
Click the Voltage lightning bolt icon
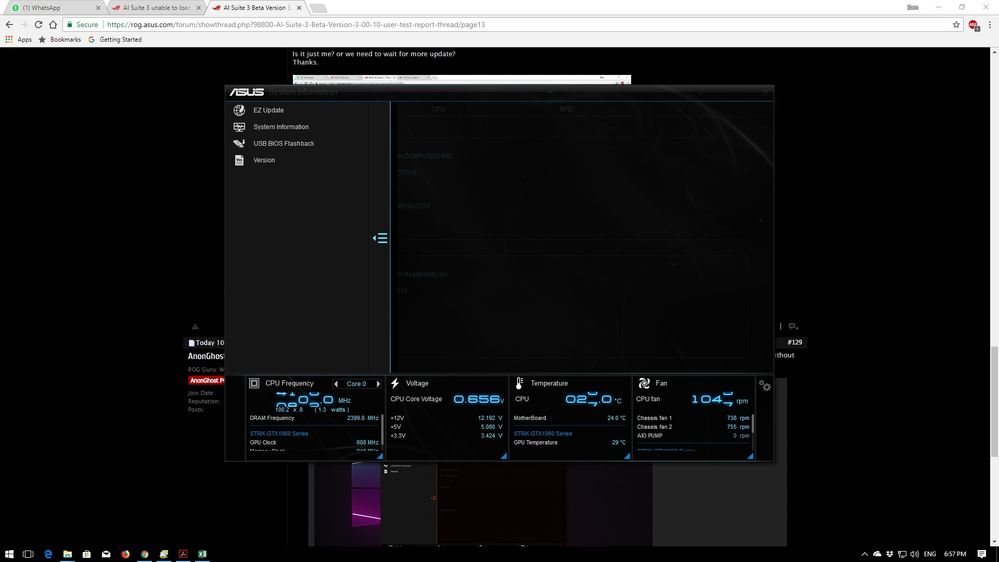(395, 383)
